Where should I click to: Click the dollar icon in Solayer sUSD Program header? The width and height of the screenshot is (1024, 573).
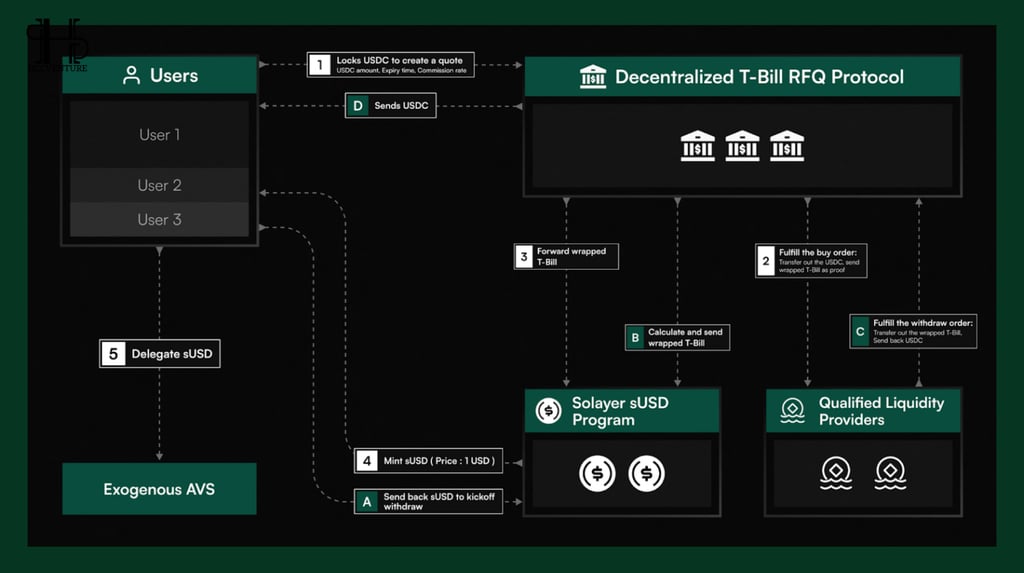[x=549, y=411]
